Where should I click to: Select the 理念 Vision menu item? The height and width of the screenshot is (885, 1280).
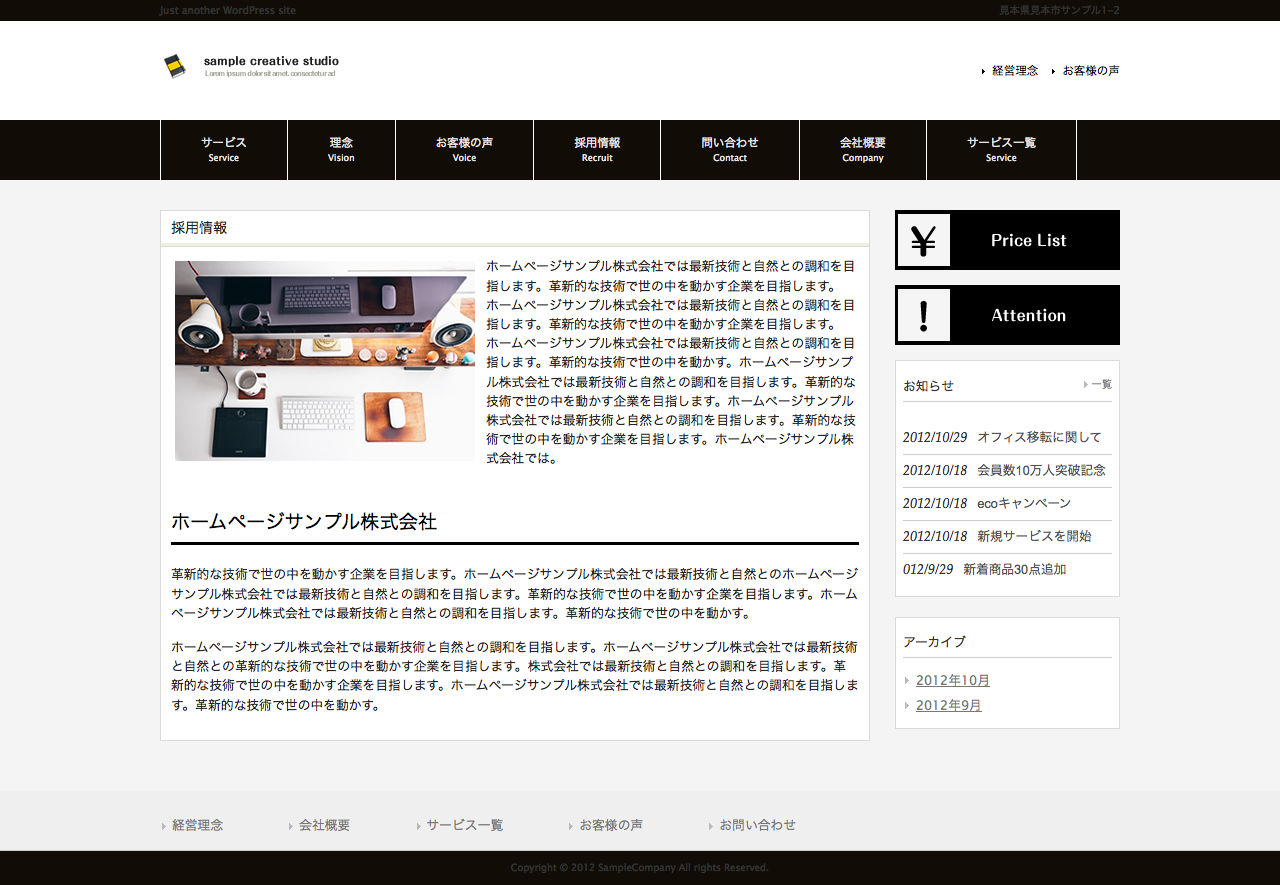coord(341,150)
